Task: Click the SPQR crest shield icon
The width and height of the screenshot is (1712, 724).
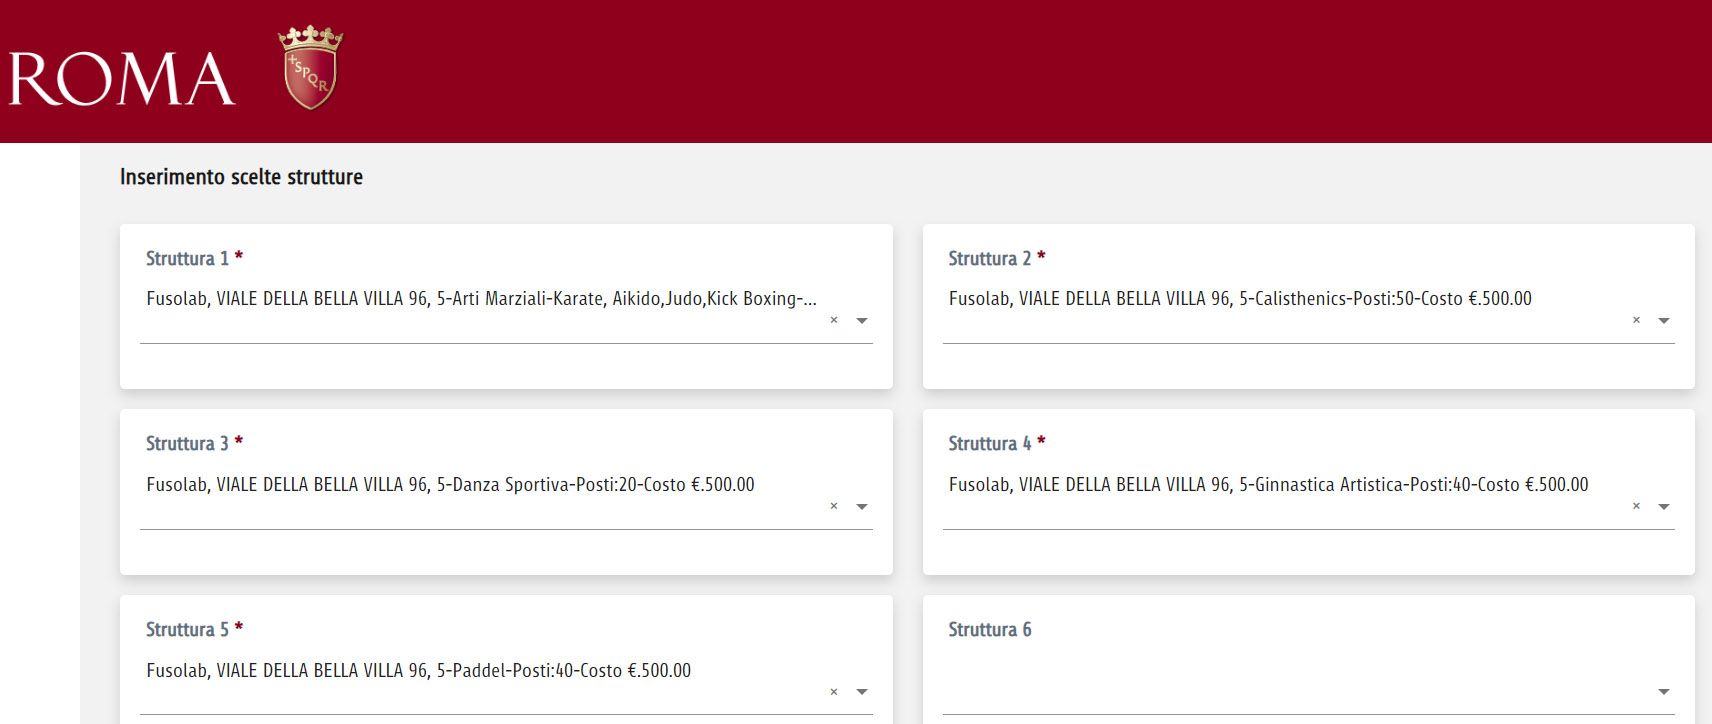Action: click(310, 68)
